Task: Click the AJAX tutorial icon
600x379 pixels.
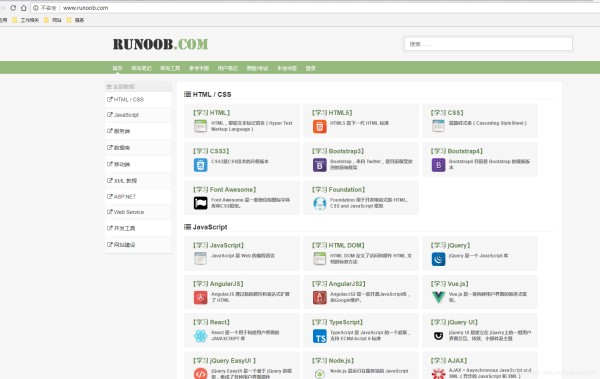Action: [438, 373]
